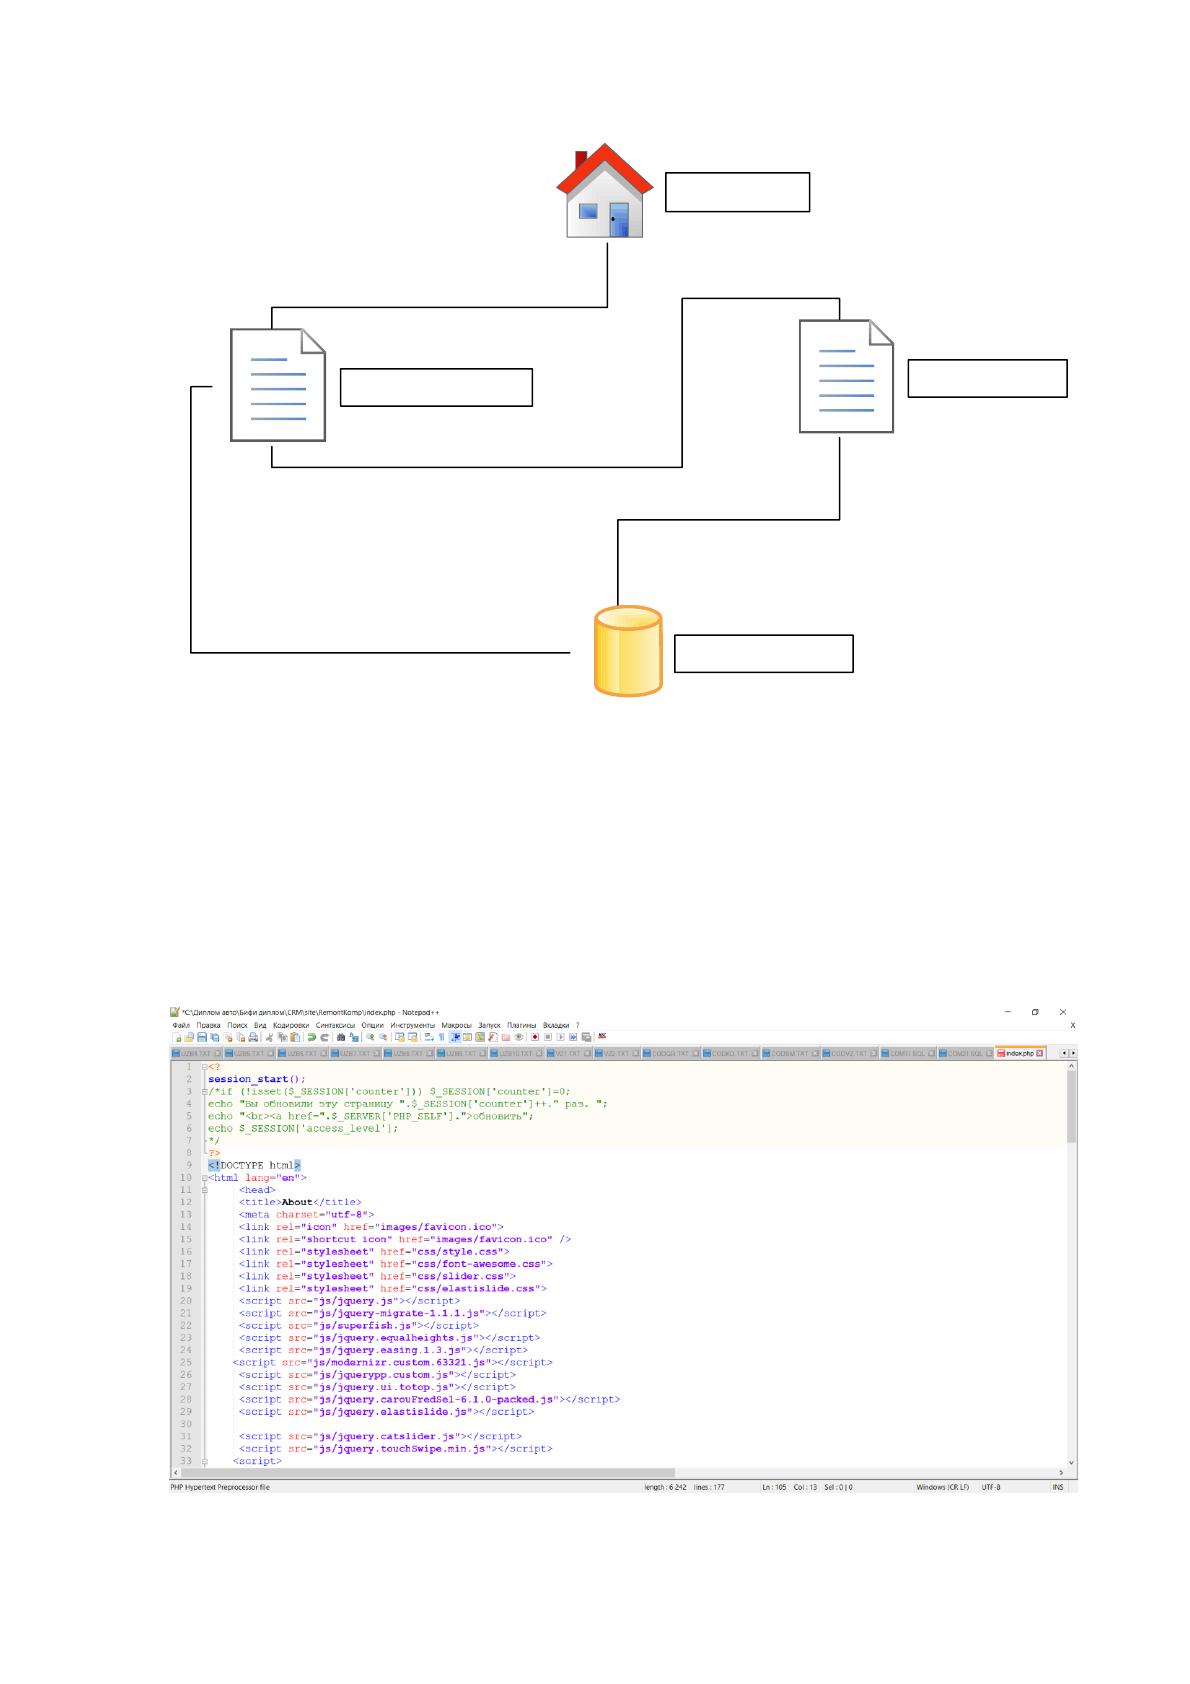1190x1684 pixels.
Task: Click the Zoom in toolbar icon
Action: click(x=370, y=1037)
